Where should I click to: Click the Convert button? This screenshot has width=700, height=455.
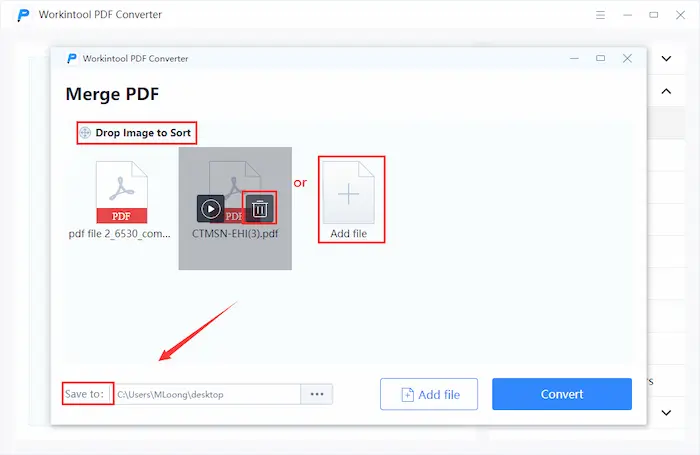(561, 394)
